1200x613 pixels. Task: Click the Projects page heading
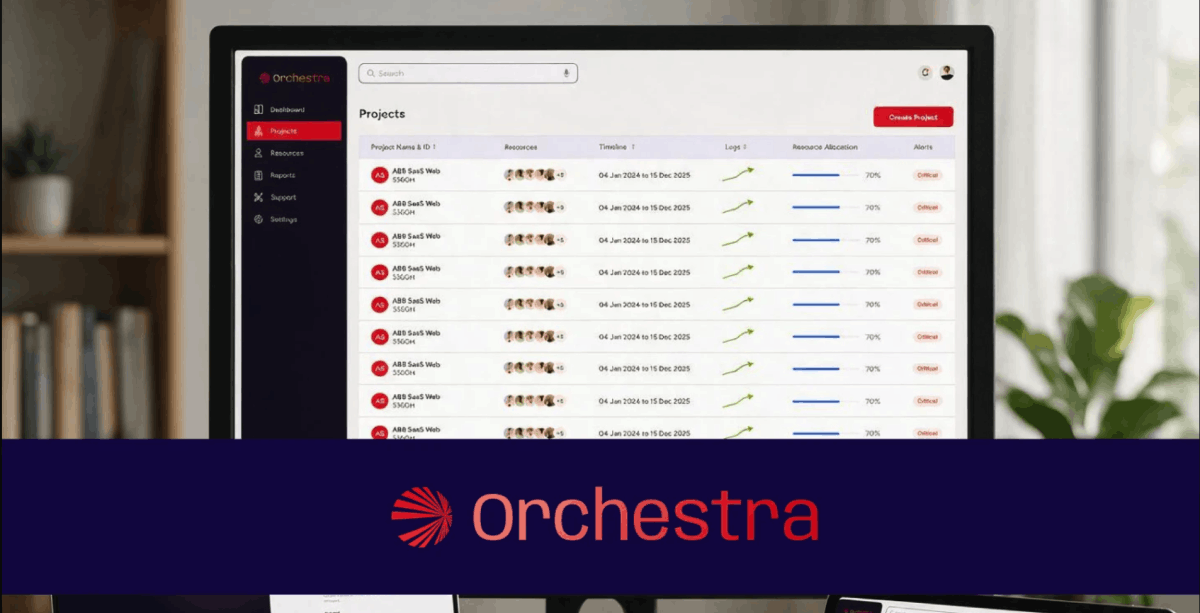382,114
